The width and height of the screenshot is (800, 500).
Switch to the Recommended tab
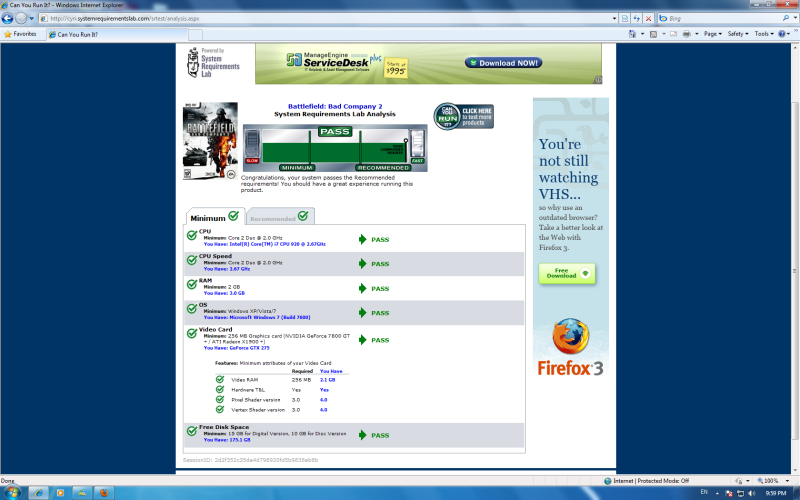pyautogui.click(x=279, y=217)
